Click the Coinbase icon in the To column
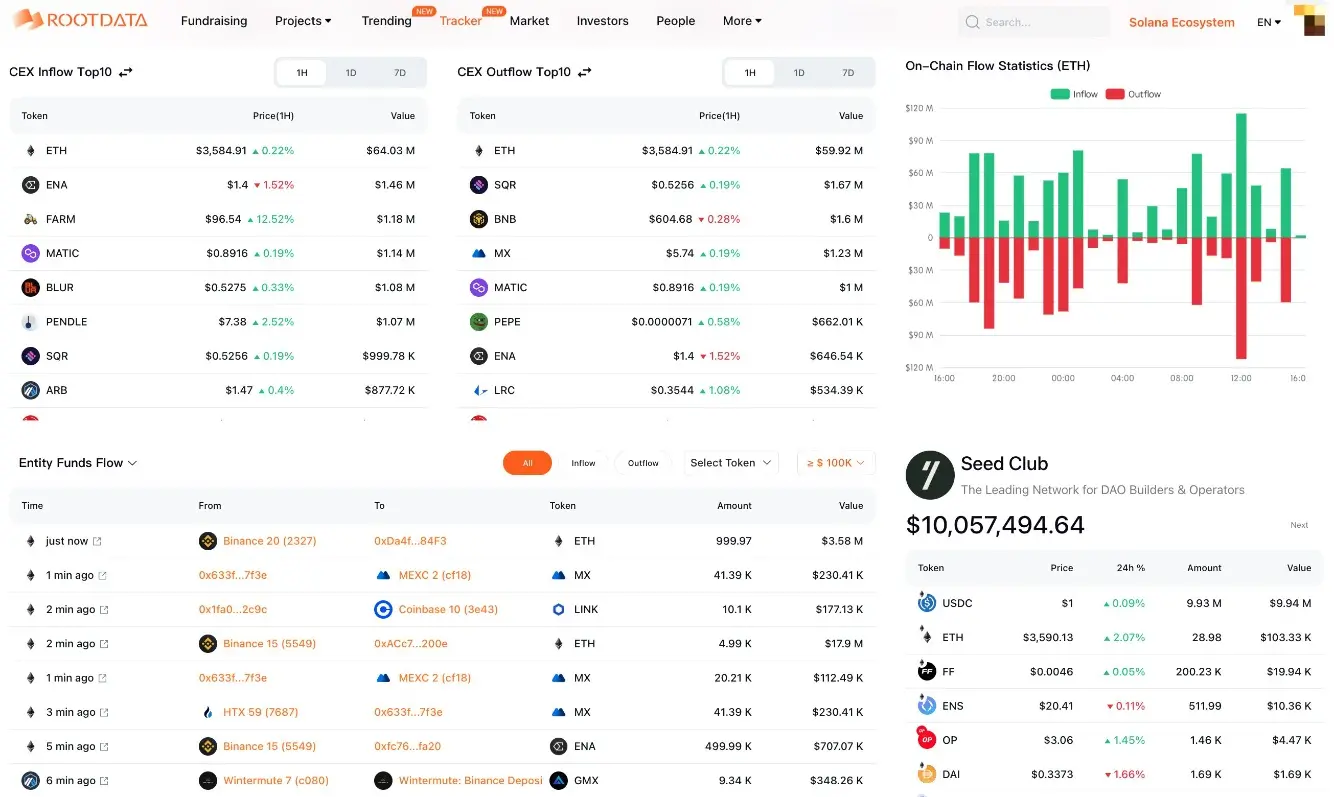1334x797 pixels. 383,609
